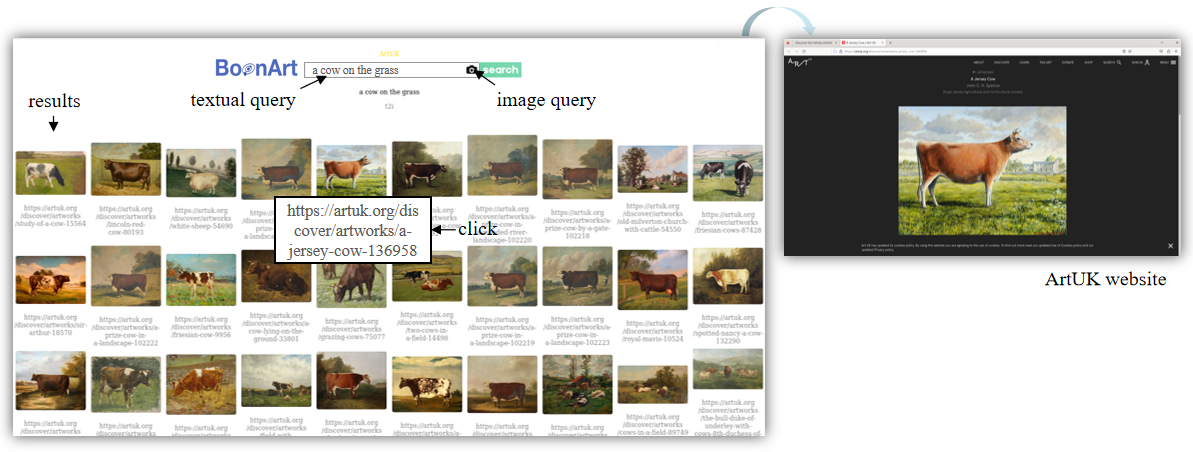This screenshot has width=1193, height=452.
Task: Follow the cow-lying-on-the-ground-33801 link
Action: coord(276,325)
